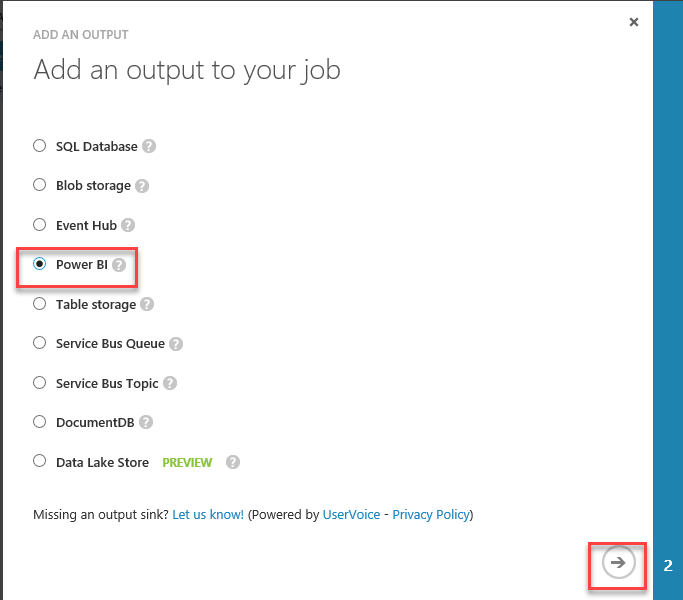Open the UserVoice link

point(351,514)
